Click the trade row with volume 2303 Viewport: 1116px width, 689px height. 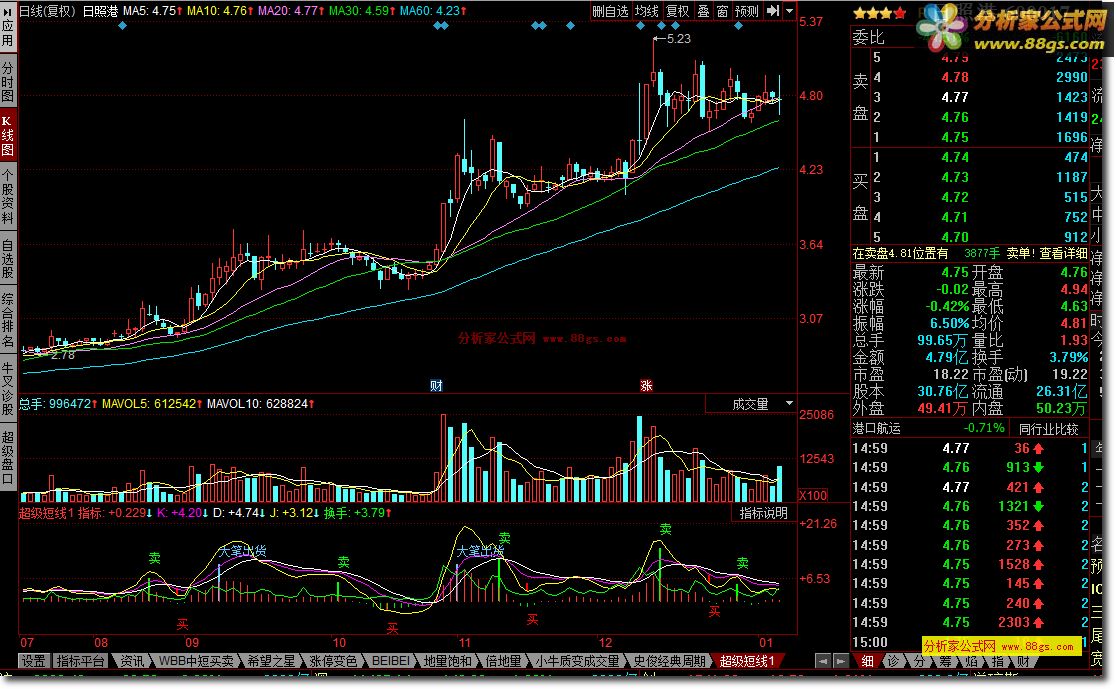[x=970, y=622]
